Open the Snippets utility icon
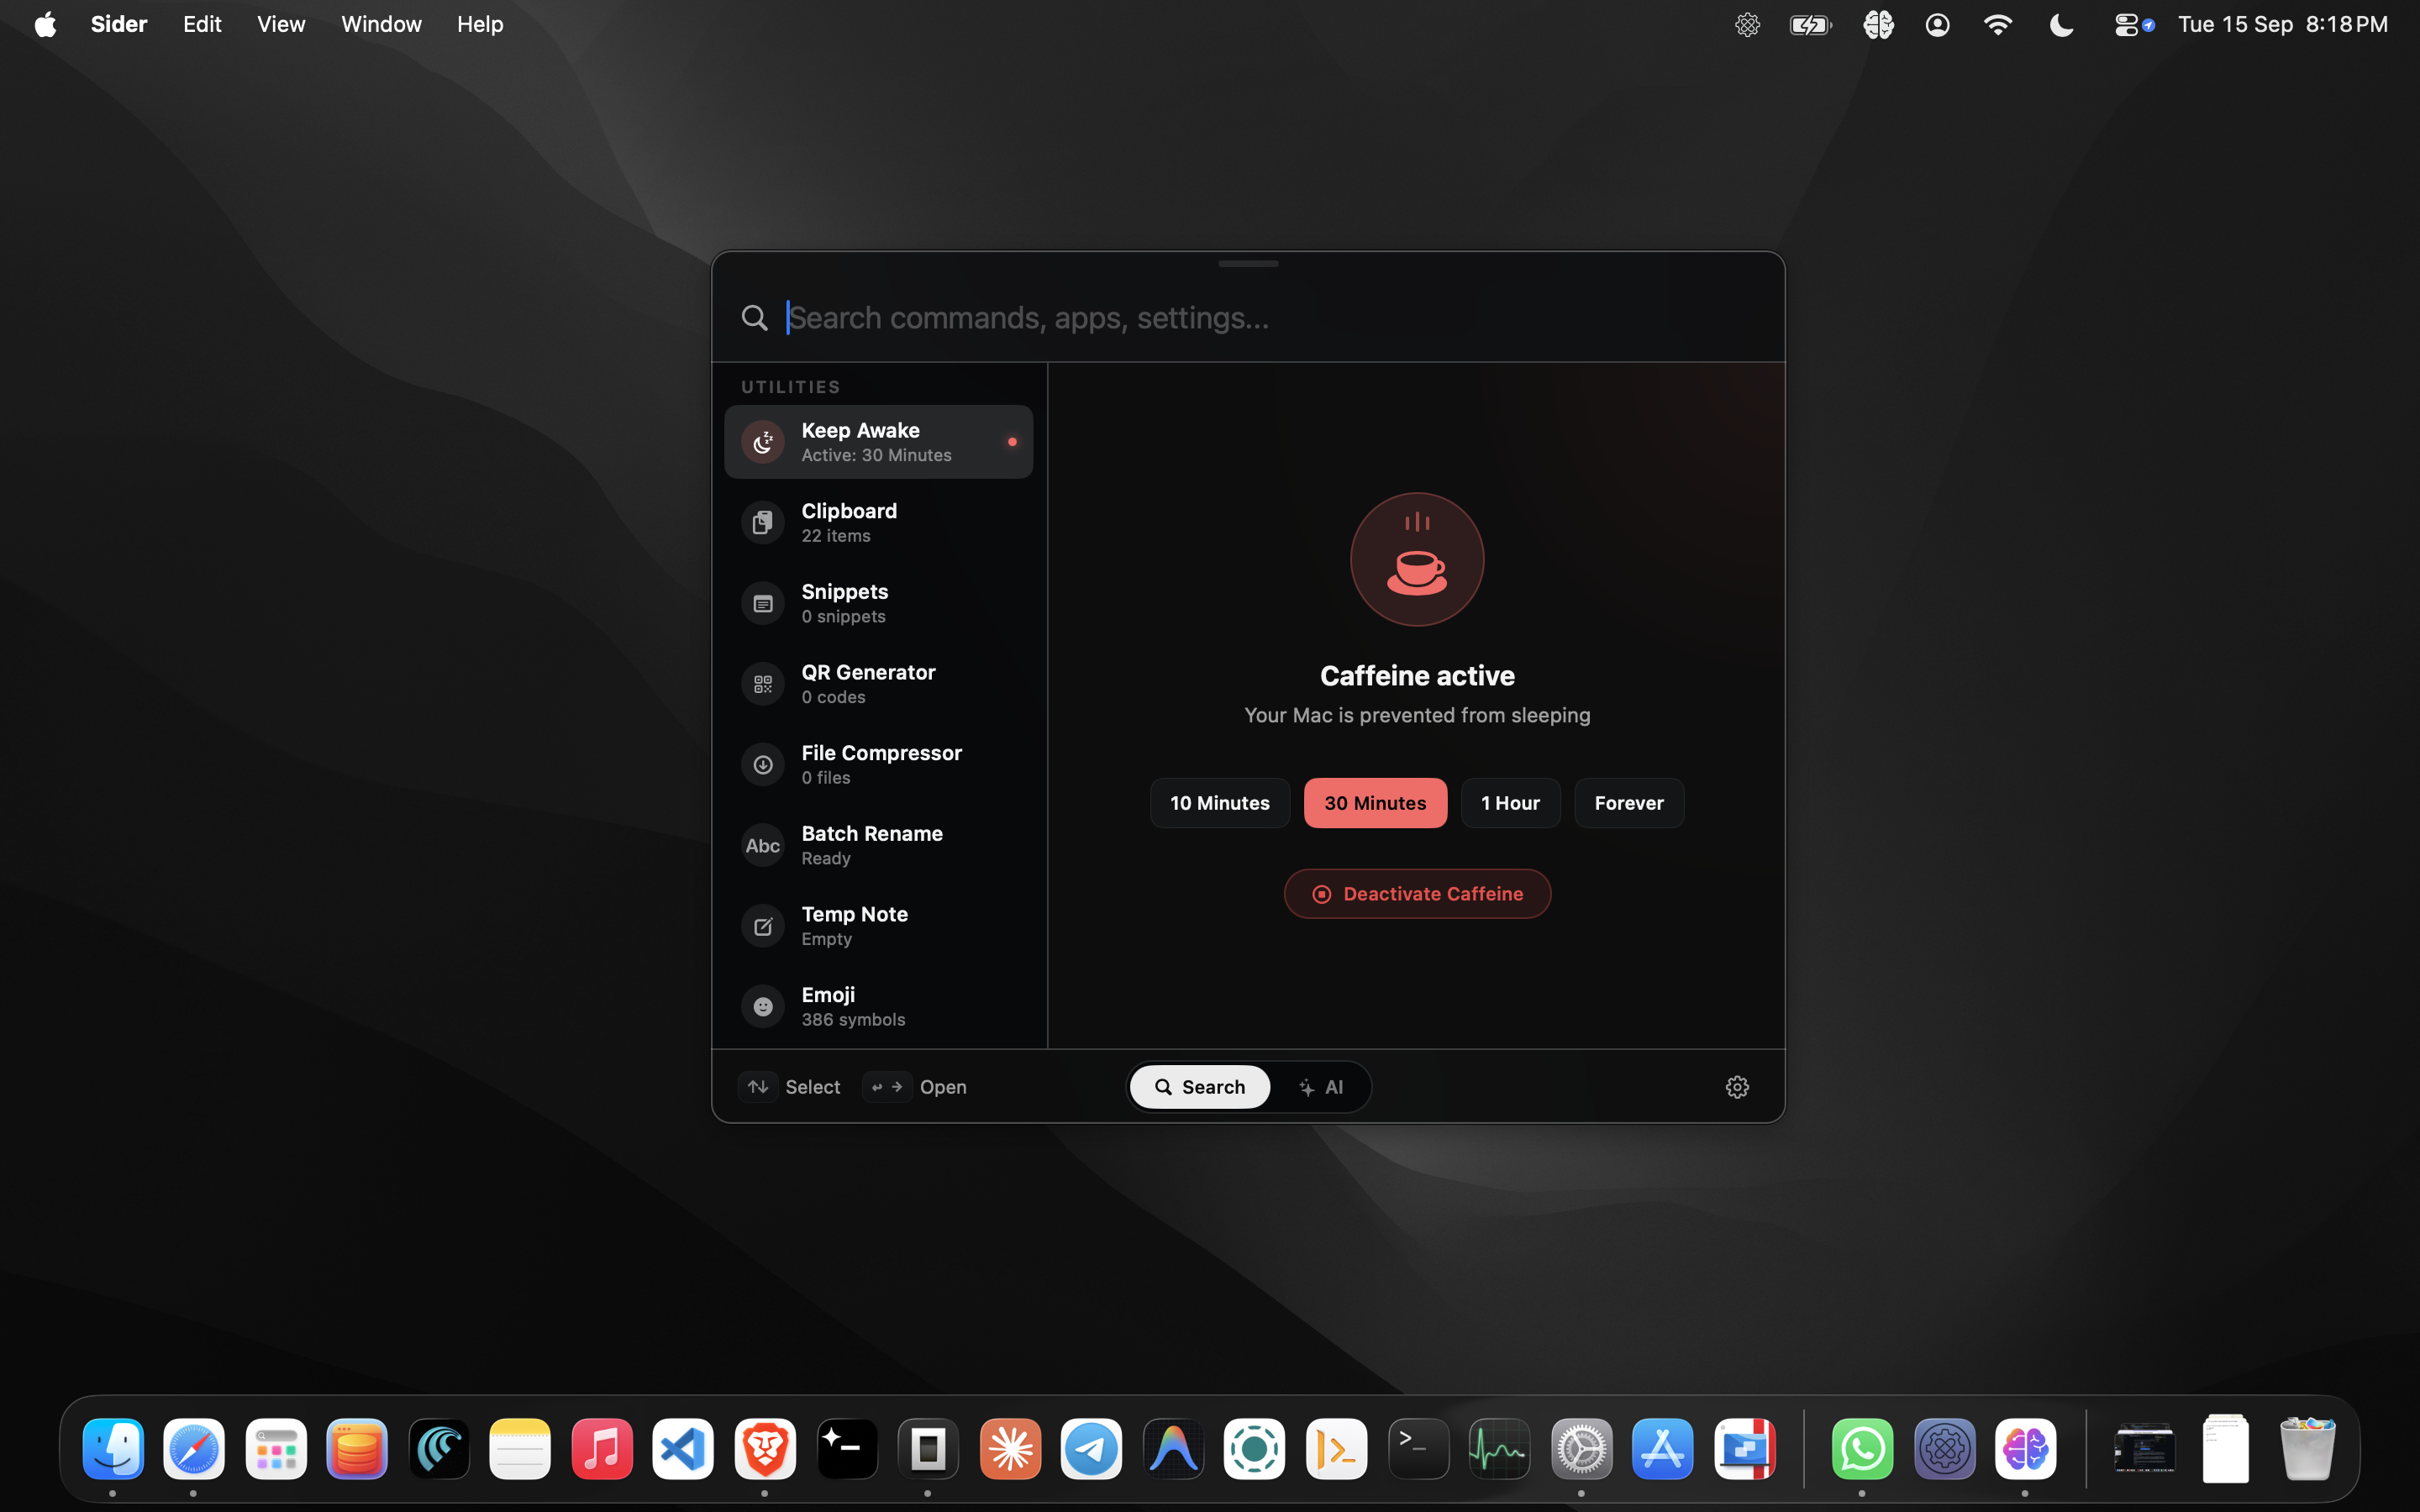The height and width of the screenshot is (1512, 2420). [763, 603]
